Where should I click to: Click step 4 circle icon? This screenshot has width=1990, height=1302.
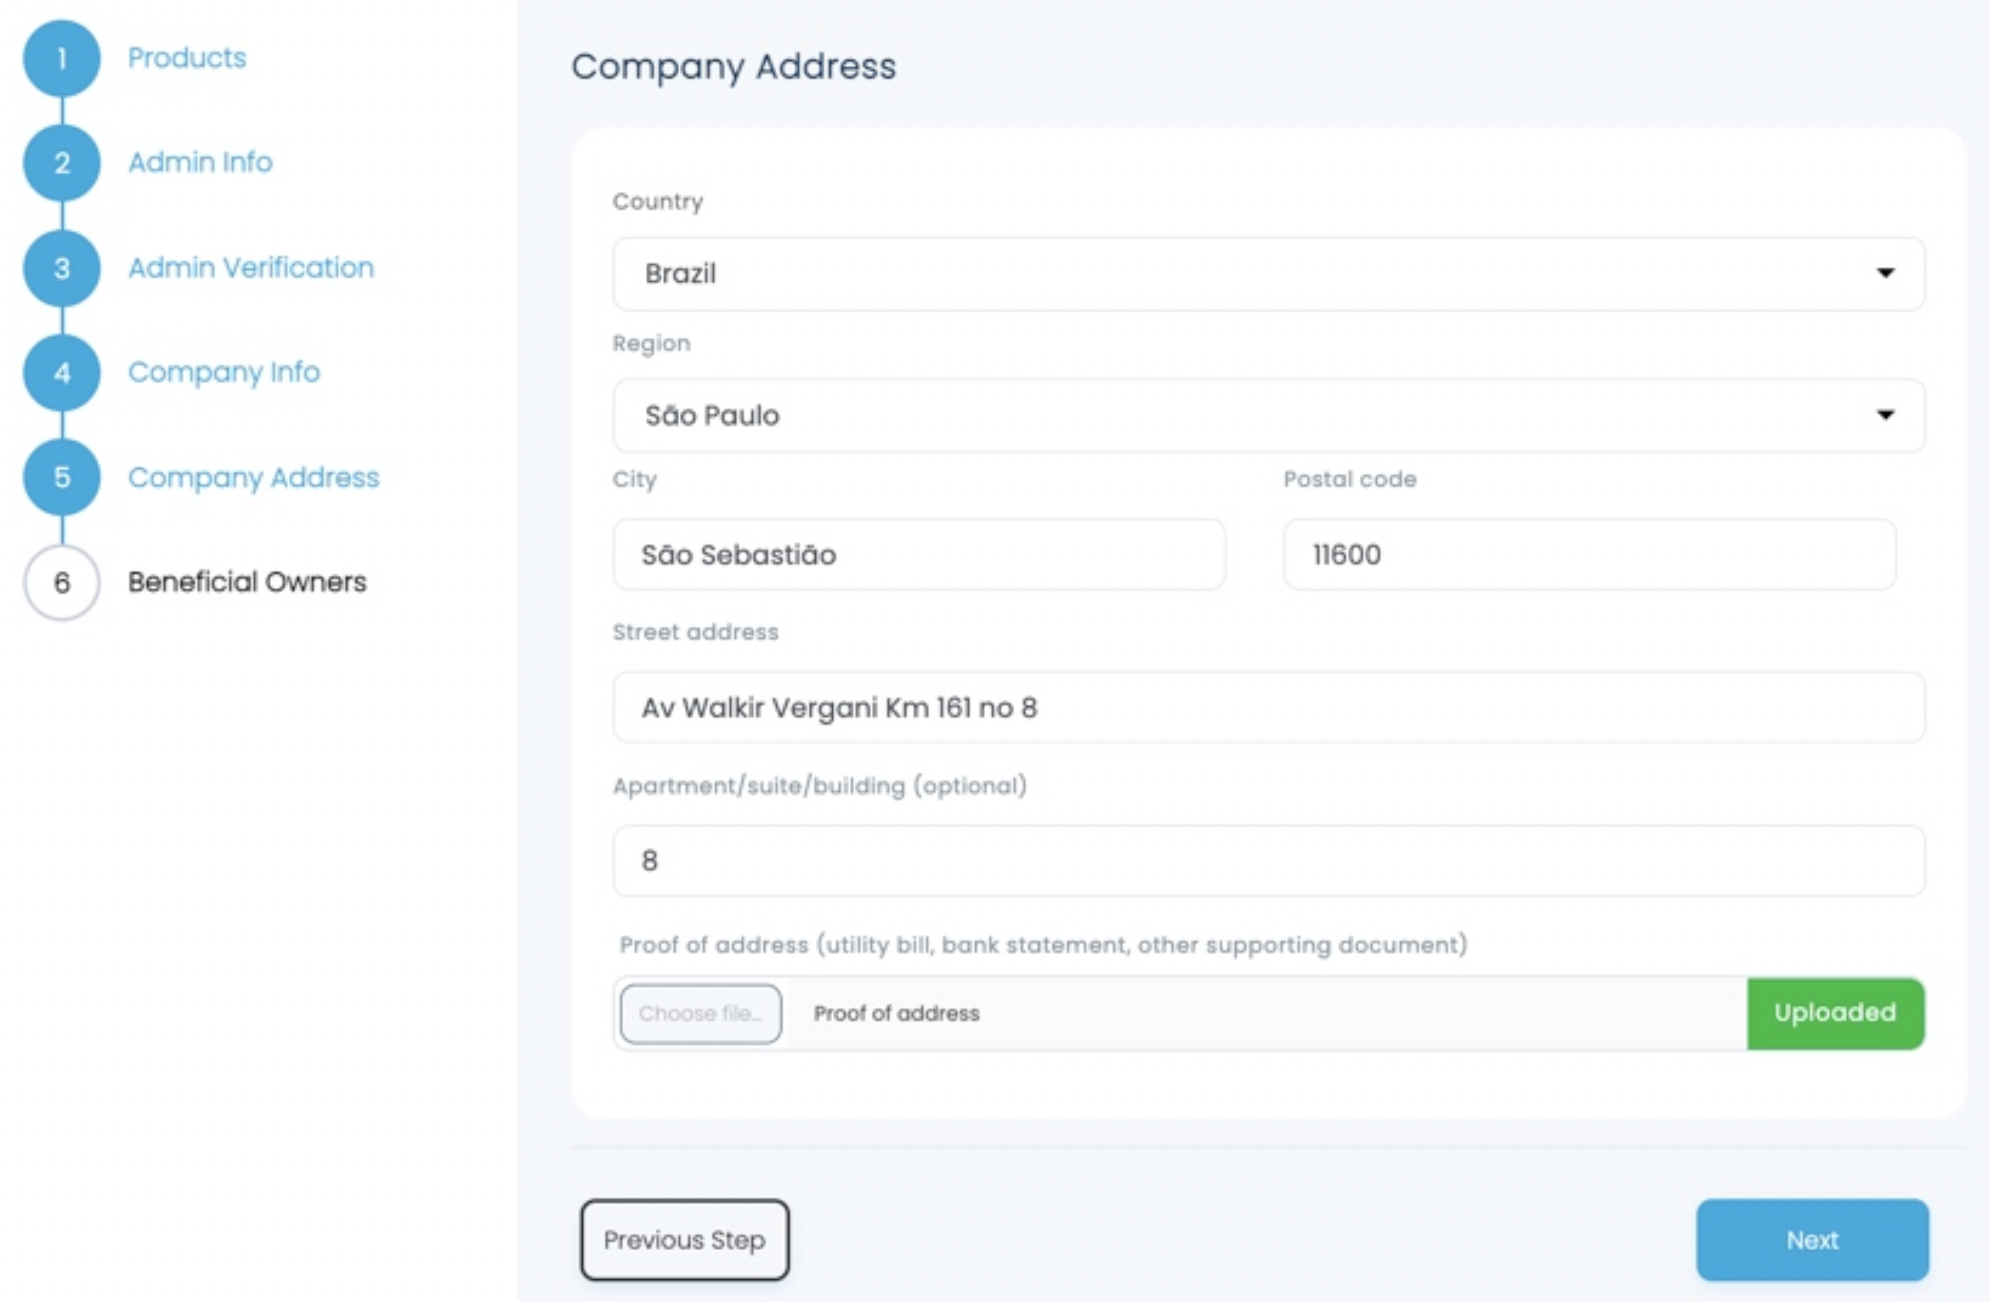62,373
